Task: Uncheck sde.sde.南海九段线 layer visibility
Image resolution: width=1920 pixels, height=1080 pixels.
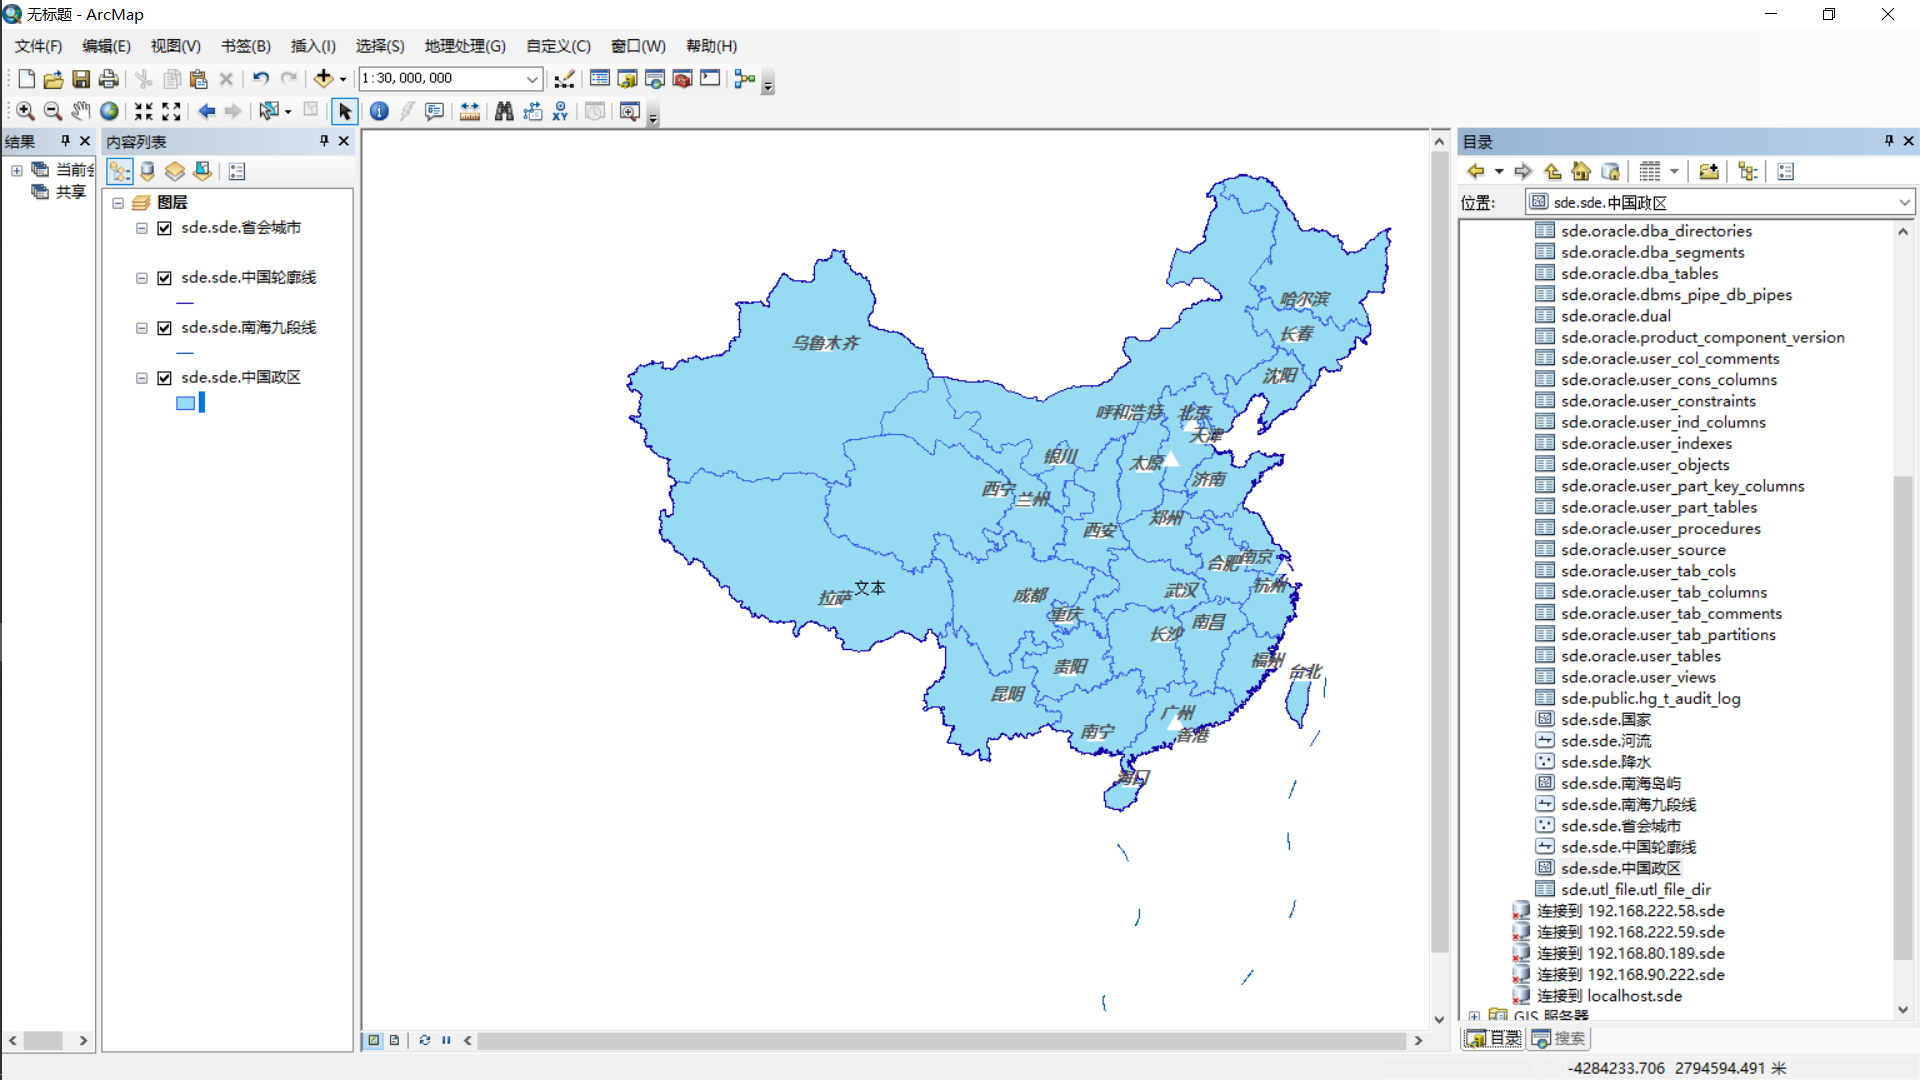Action: (x=165, y=328)
